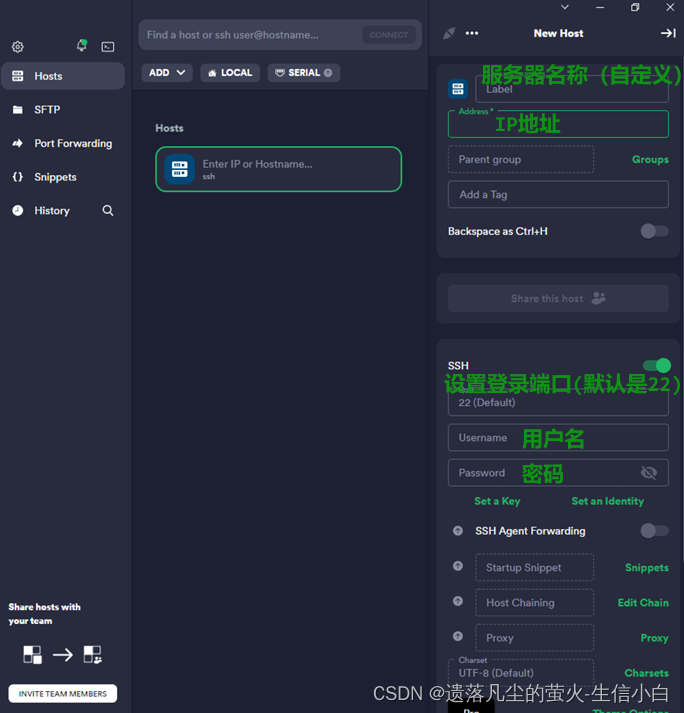This screenshot has height=713, width=684.
Task: Click the Address input field
Action: coord(558,125)
